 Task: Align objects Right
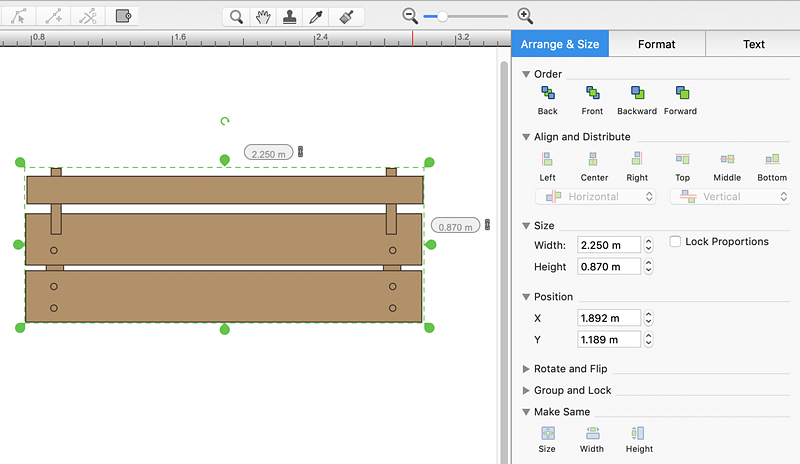(x=637, y=166)
